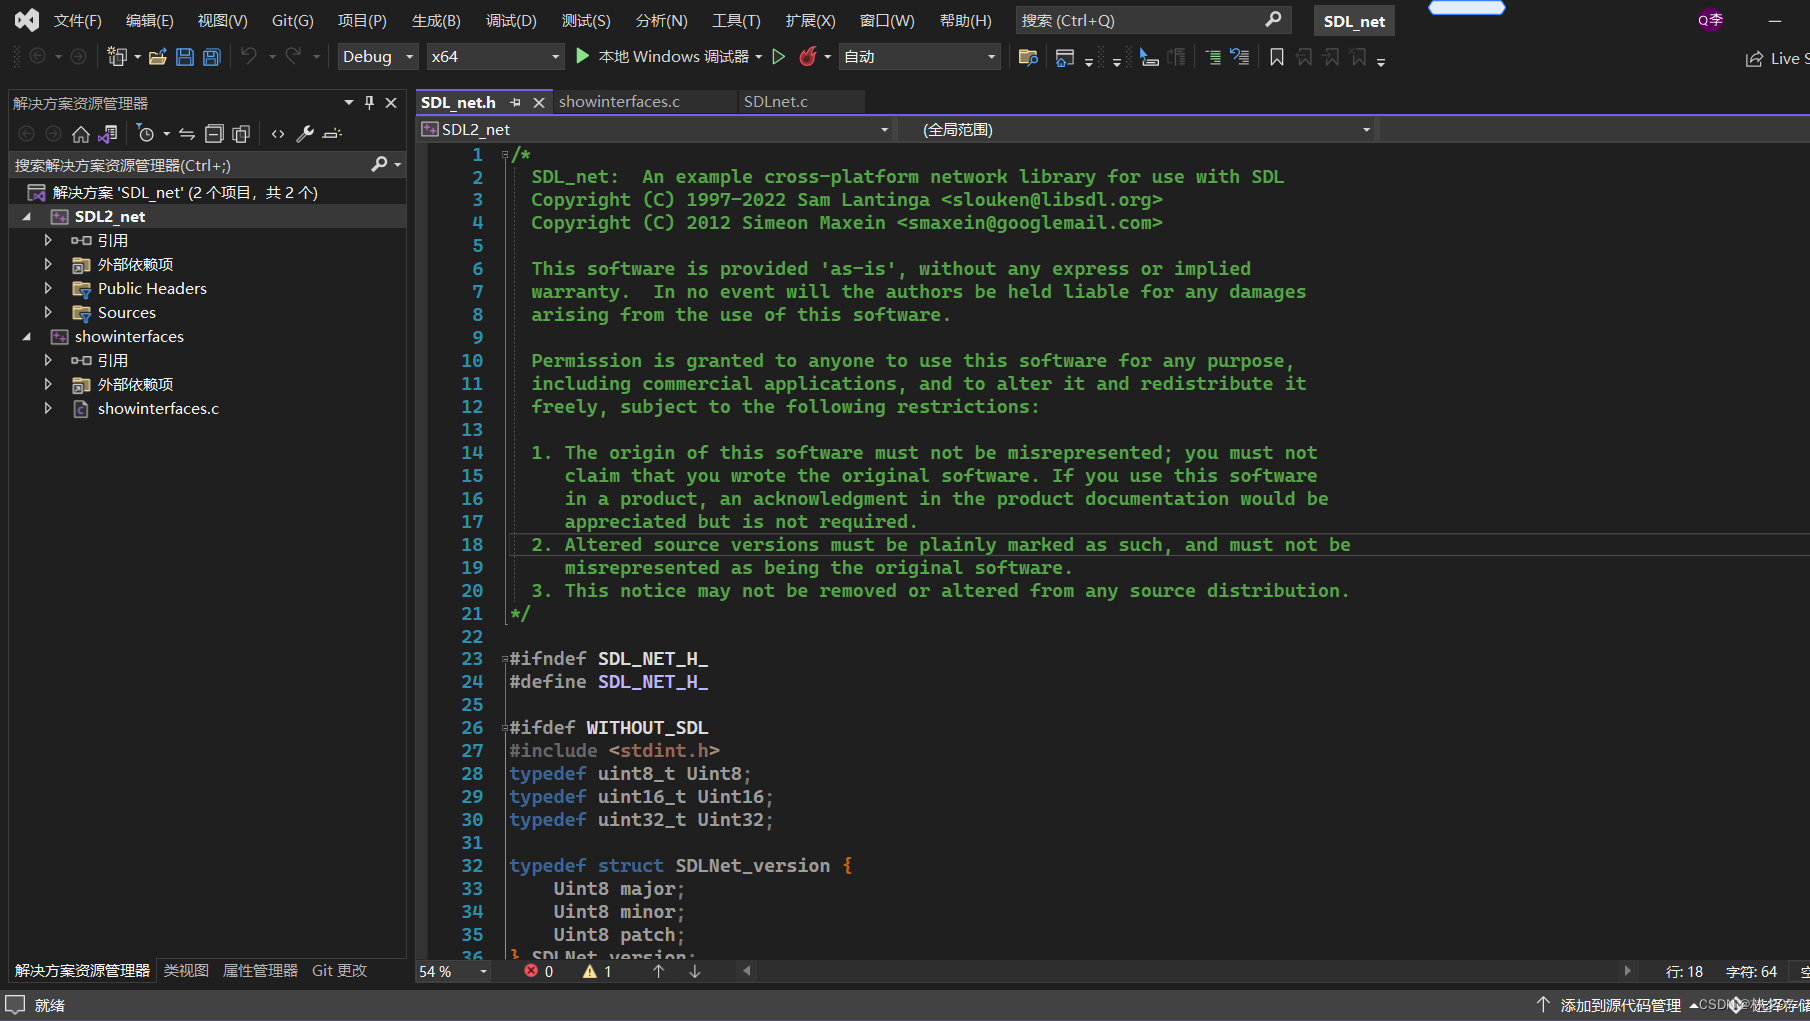Collapse all items in Solution Explorer
Screen dimensions: 1810x1021
point(214,133)
